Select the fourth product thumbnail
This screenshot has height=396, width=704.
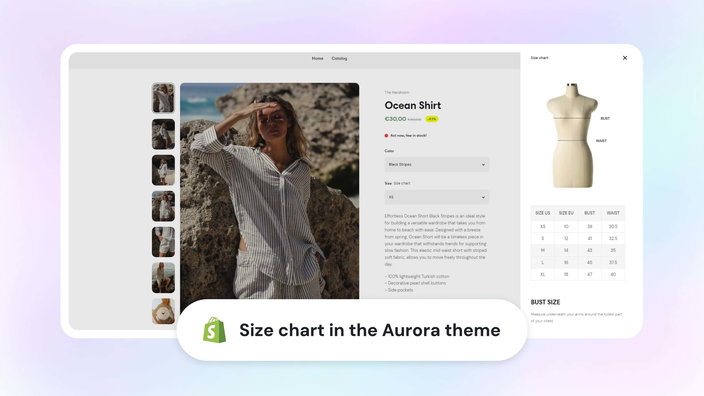[x=163, y=206]
